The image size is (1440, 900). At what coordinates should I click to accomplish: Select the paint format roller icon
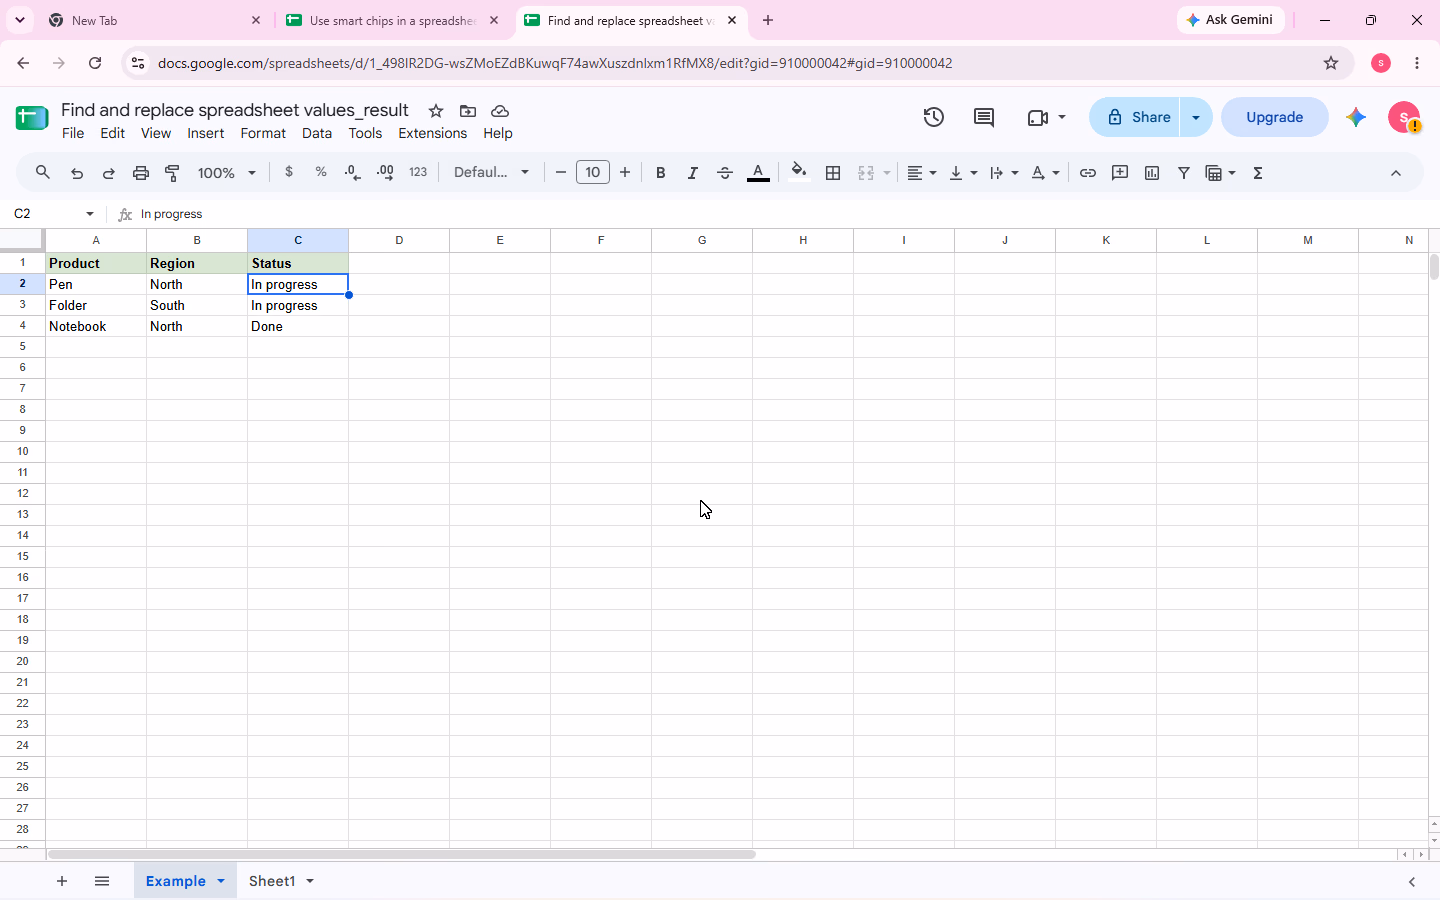[x=173, y=173]
